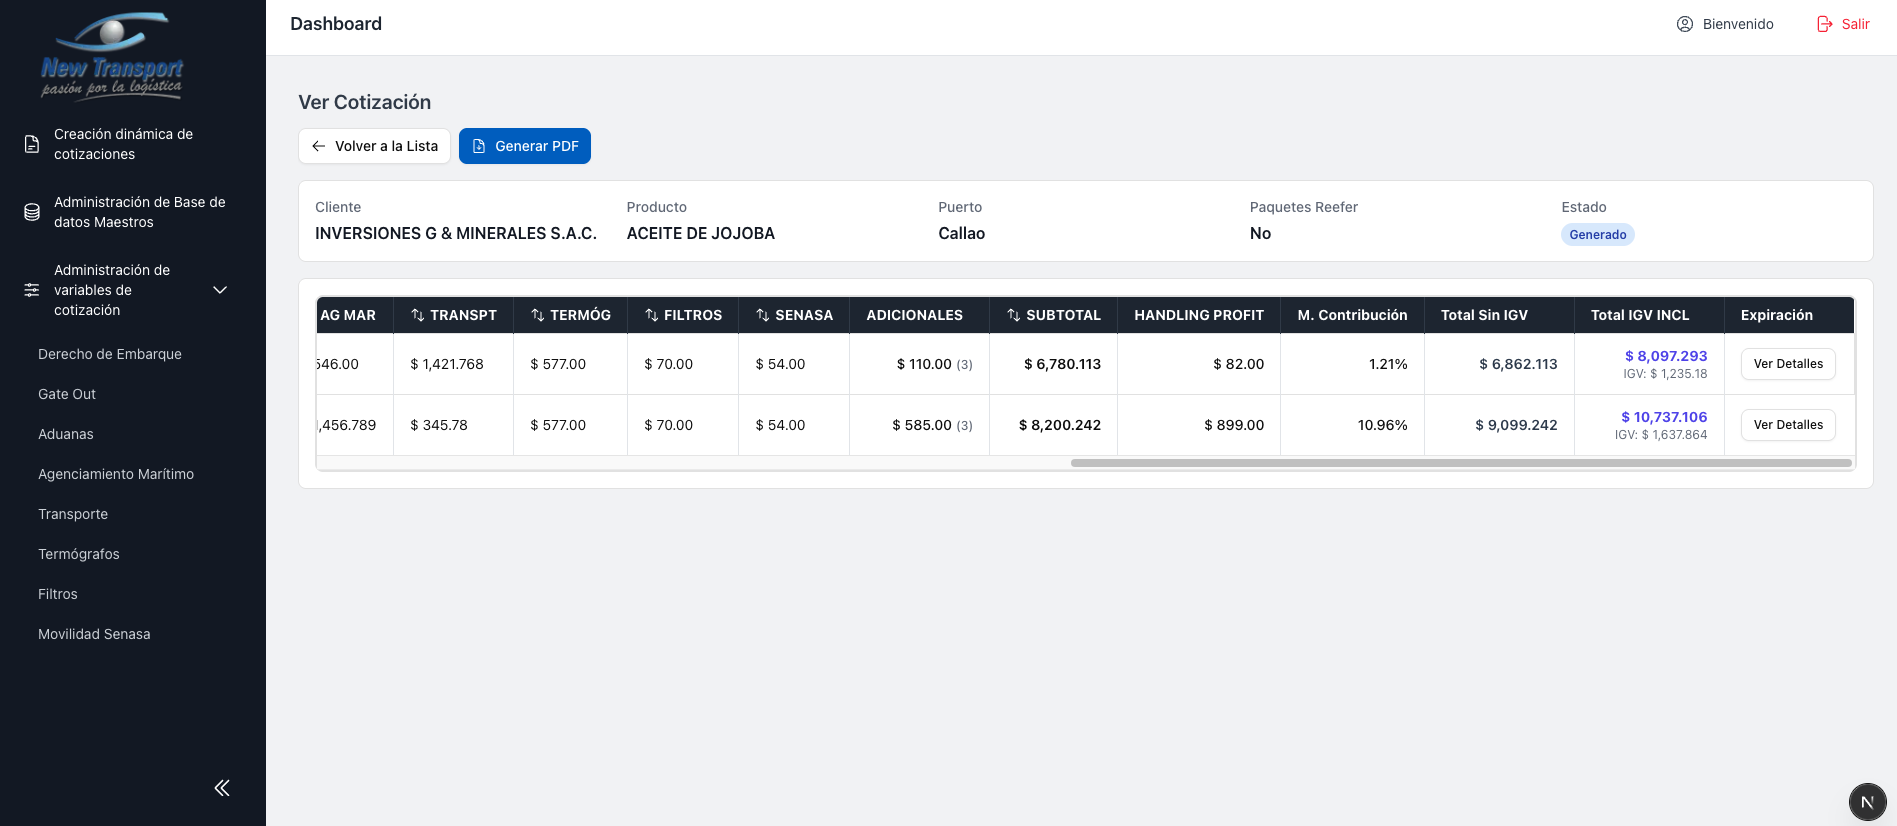Click Salir to log out

tap(1843, 24)
